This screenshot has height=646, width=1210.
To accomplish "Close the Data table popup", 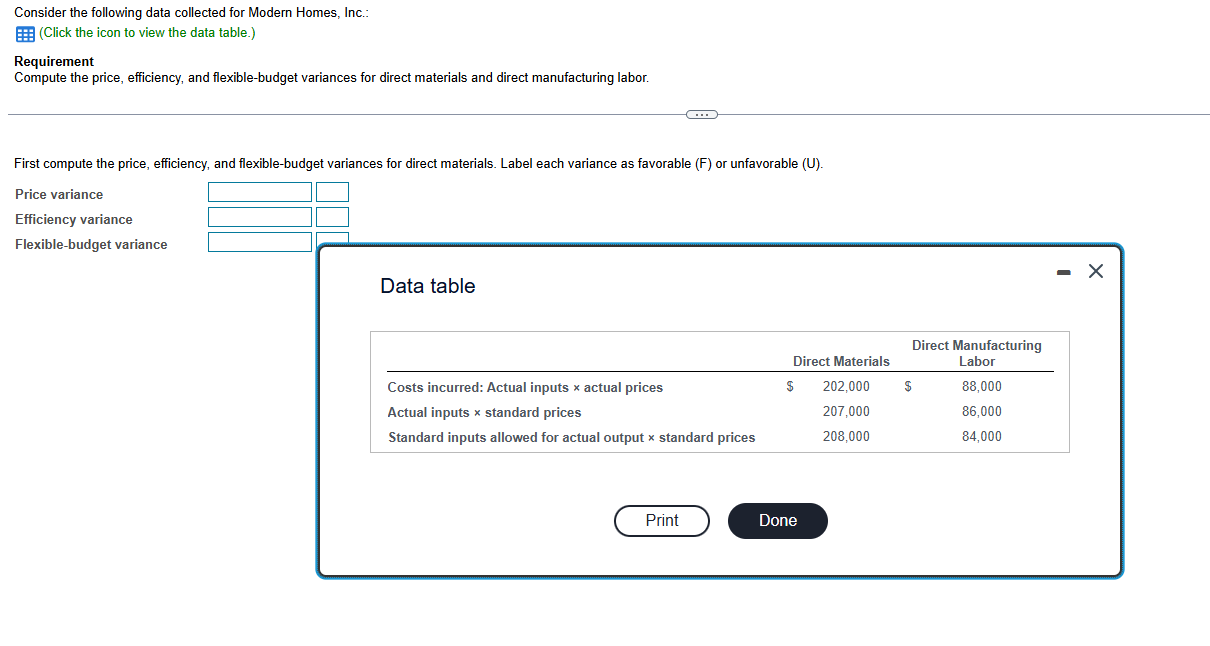I will [x=1095, y=270].
